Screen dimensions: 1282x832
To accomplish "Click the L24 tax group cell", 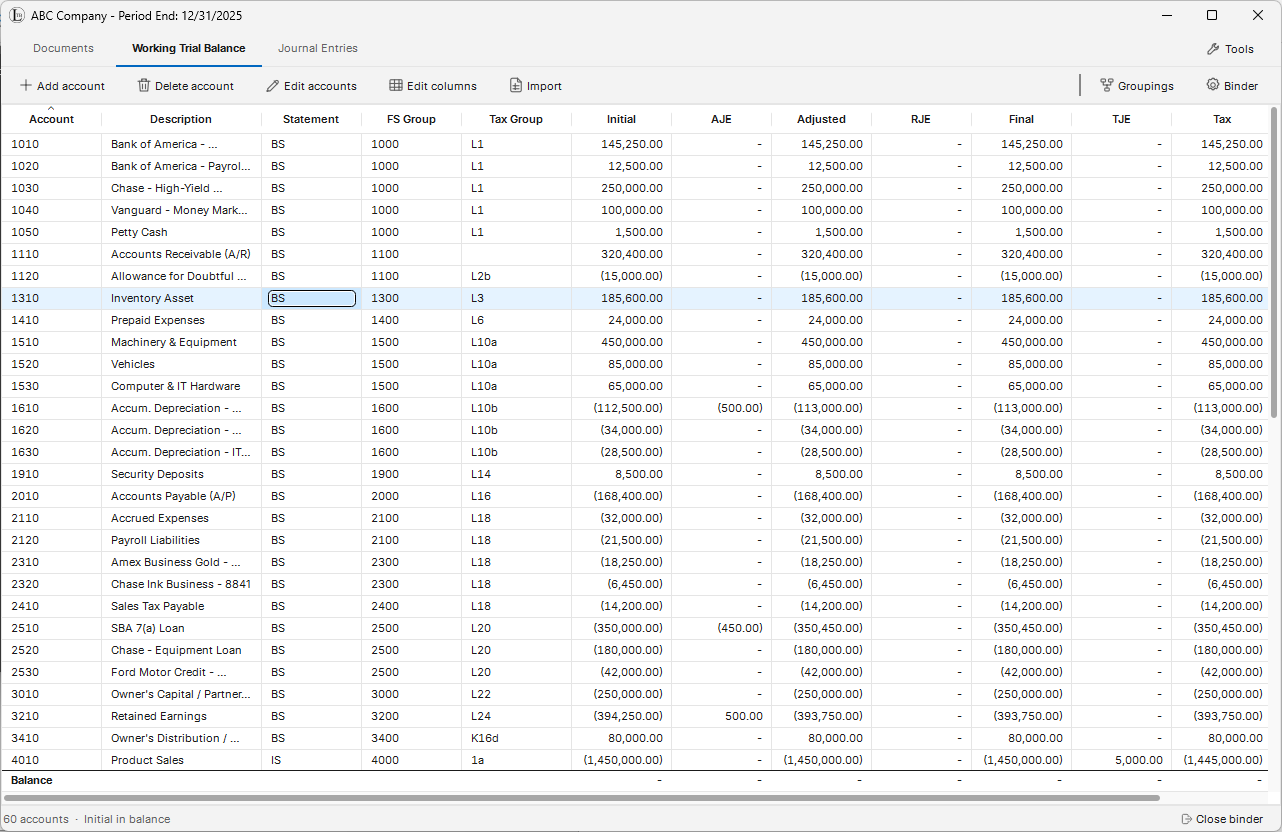I will click(x=516, y=716).
